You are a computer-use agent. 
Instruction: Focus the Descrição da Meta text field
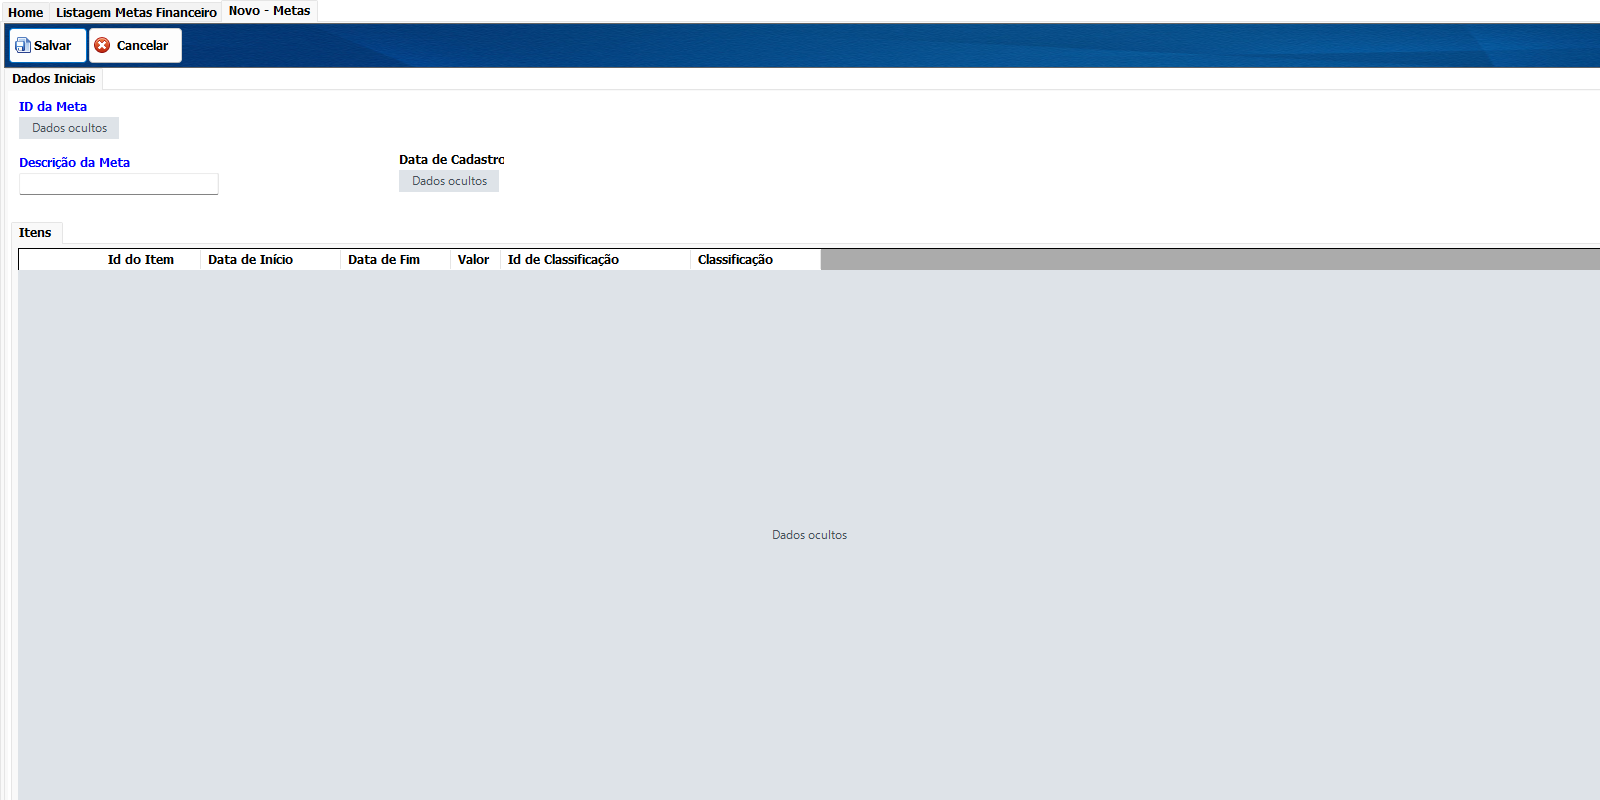[x=119, y=184]
